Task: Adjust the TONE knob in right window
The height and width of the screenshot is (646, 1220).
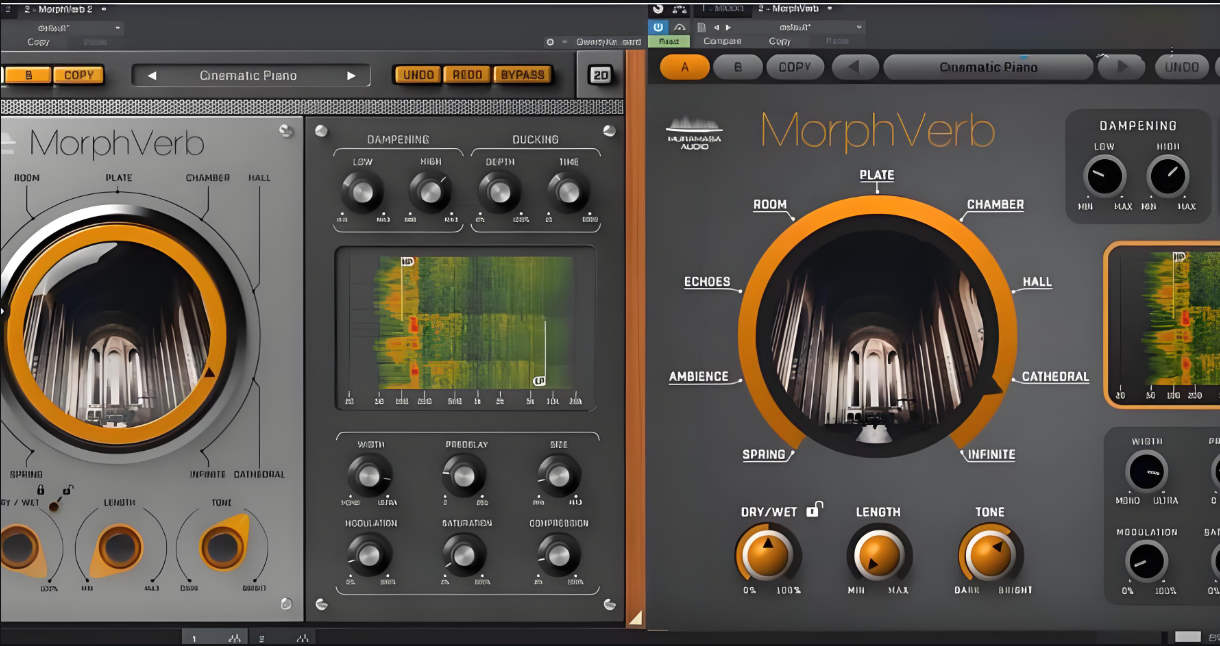Action: click(990, 553)
